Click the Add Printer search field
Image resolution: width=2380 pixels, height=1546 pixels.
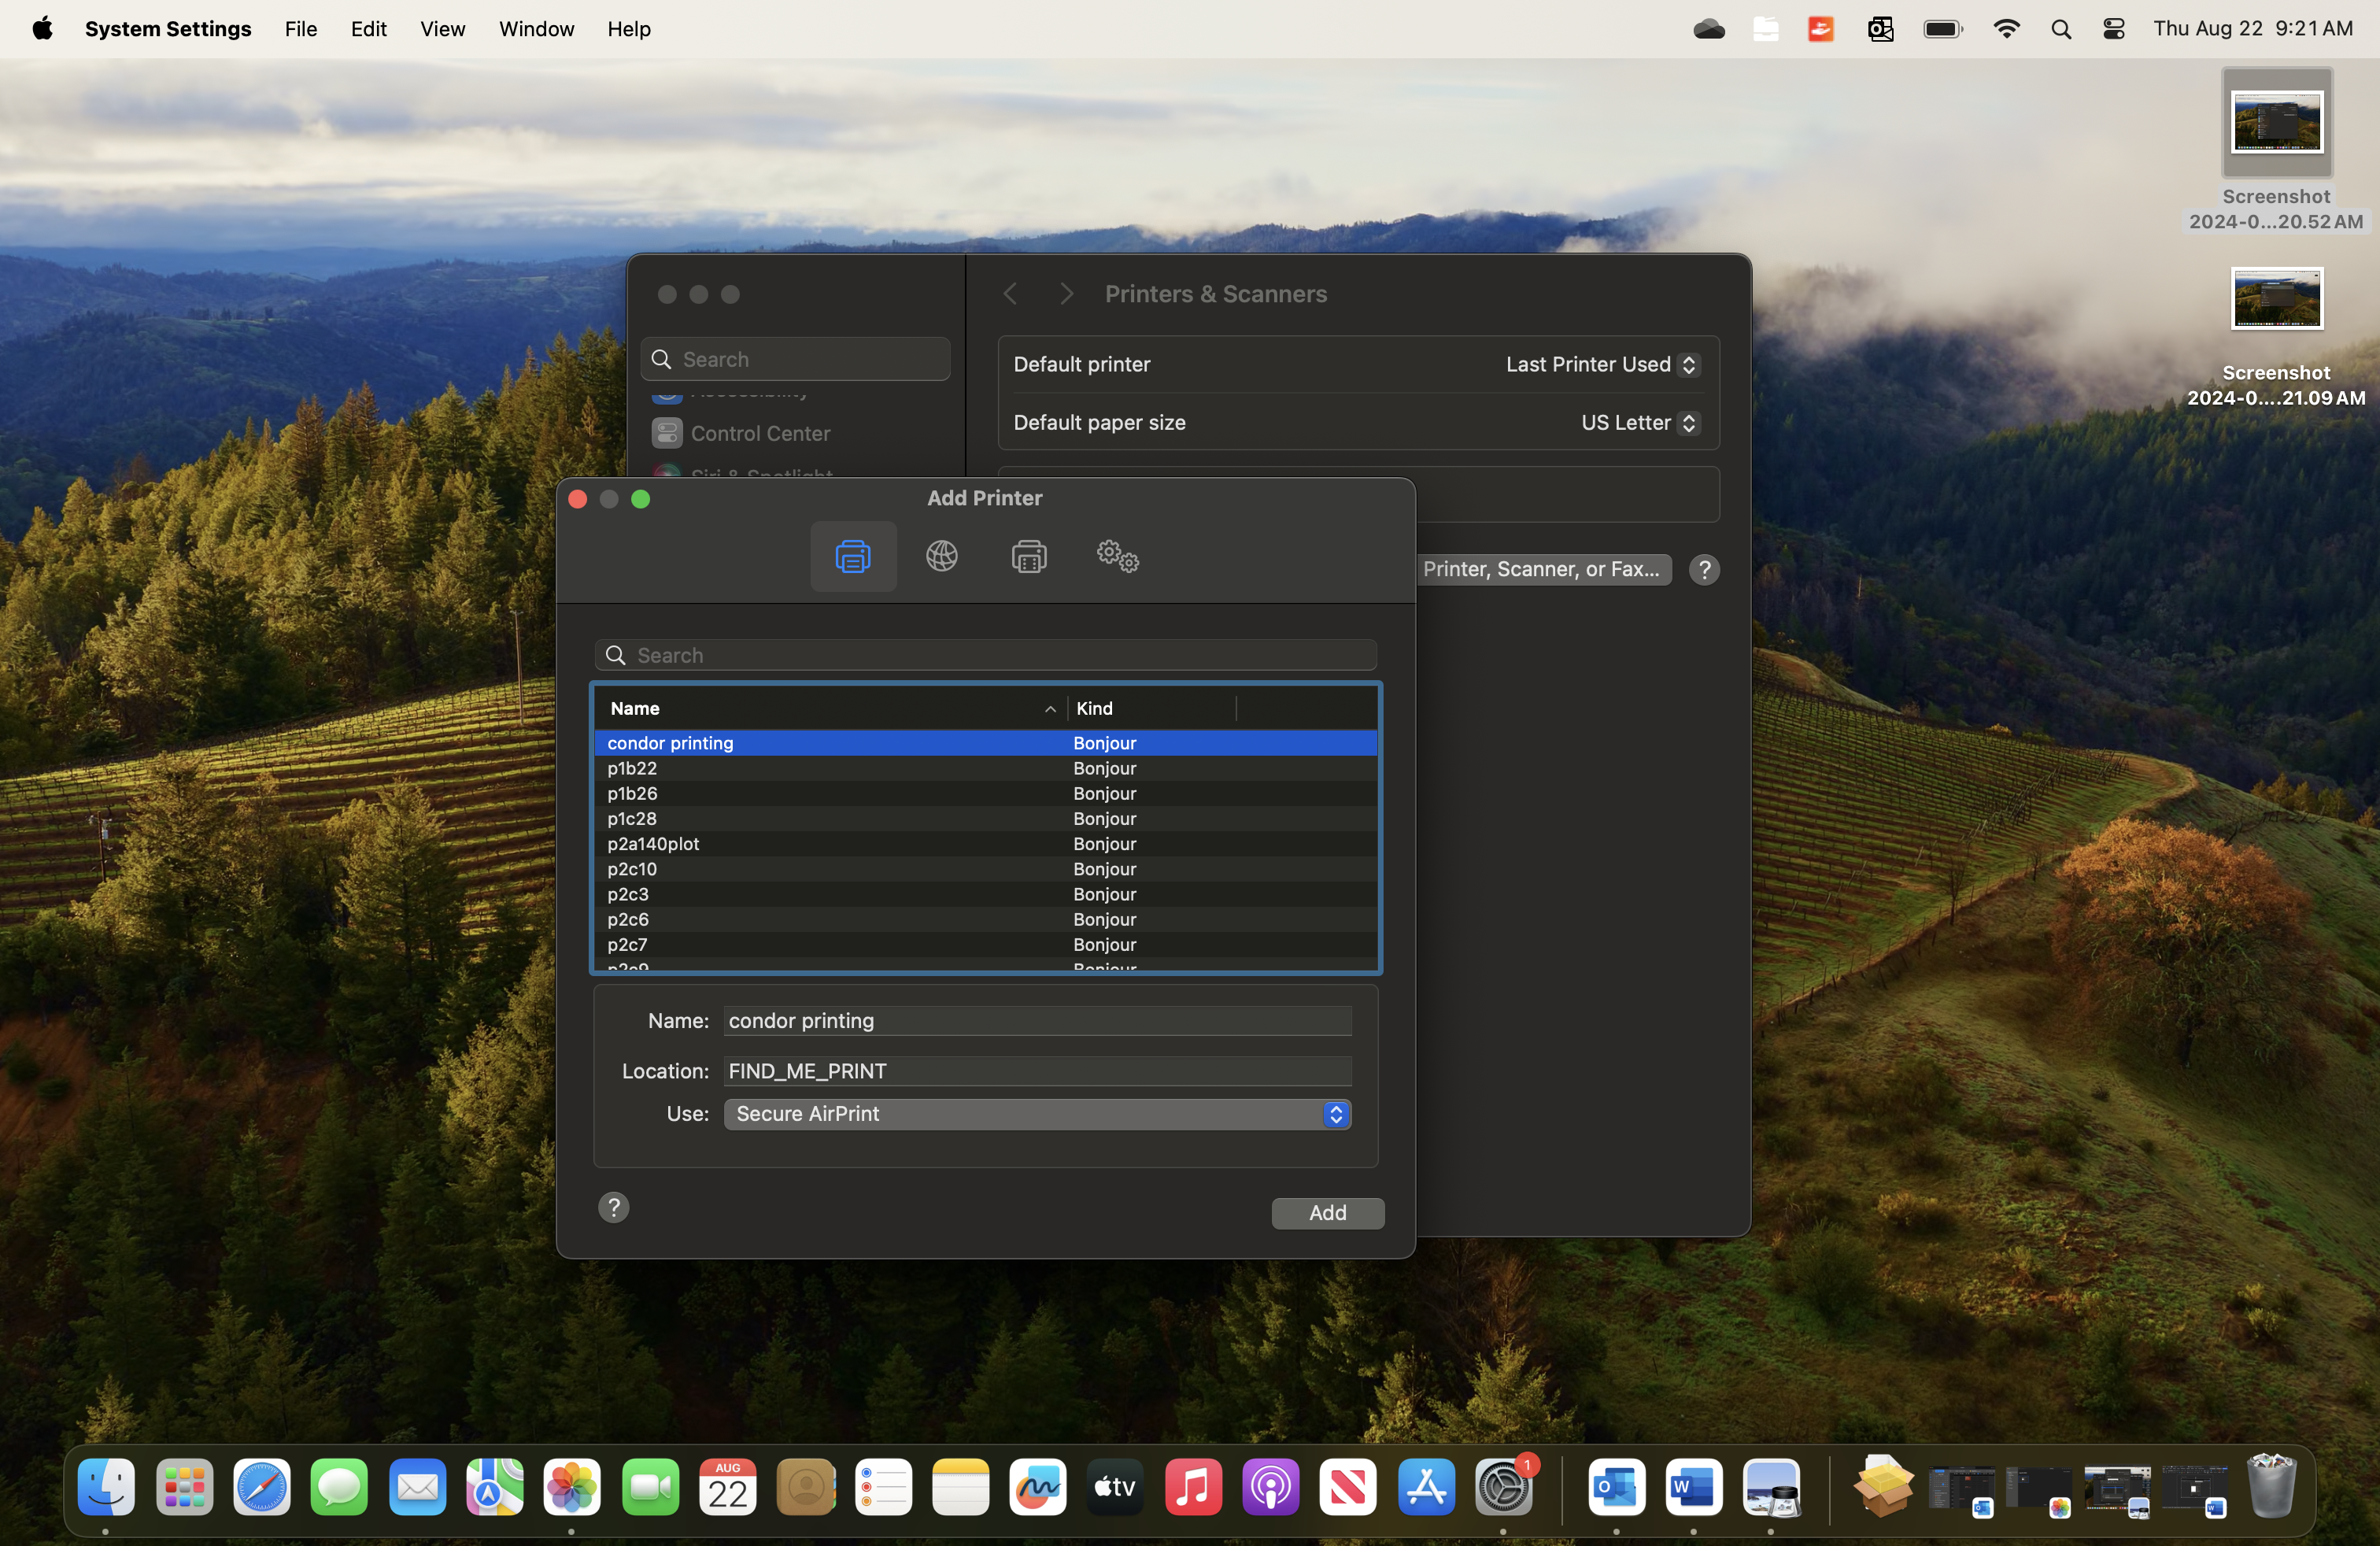(986, 655)
